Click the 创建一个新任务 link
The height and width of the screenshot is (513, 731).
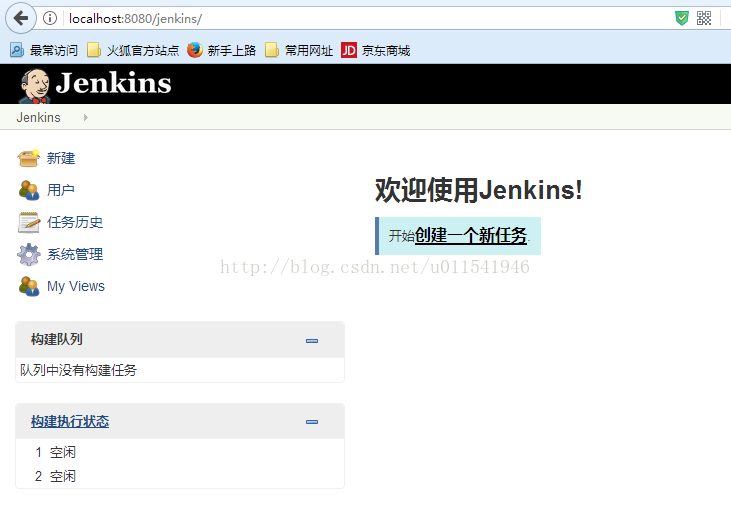(x=471, y=236)
